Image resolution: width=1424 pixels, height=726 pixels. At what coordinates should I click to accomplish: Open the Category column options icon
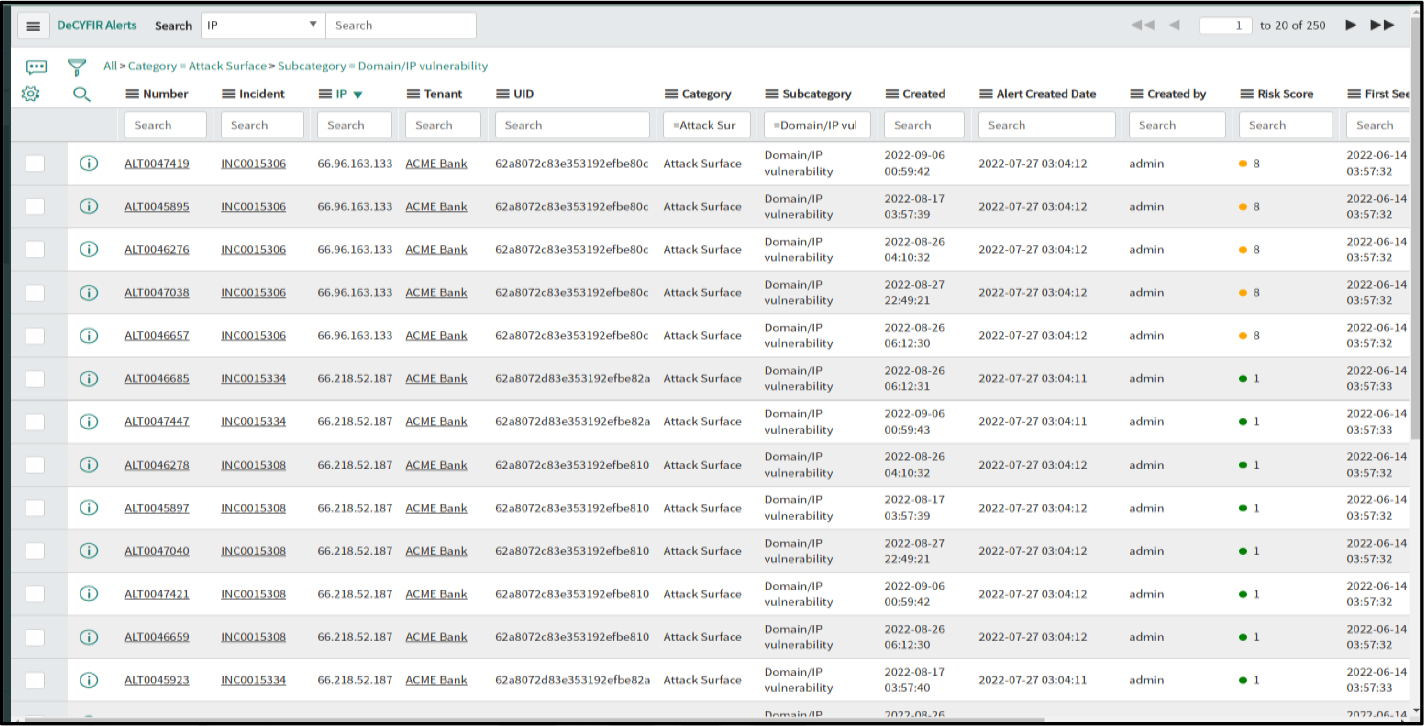(x=672, y=94)
